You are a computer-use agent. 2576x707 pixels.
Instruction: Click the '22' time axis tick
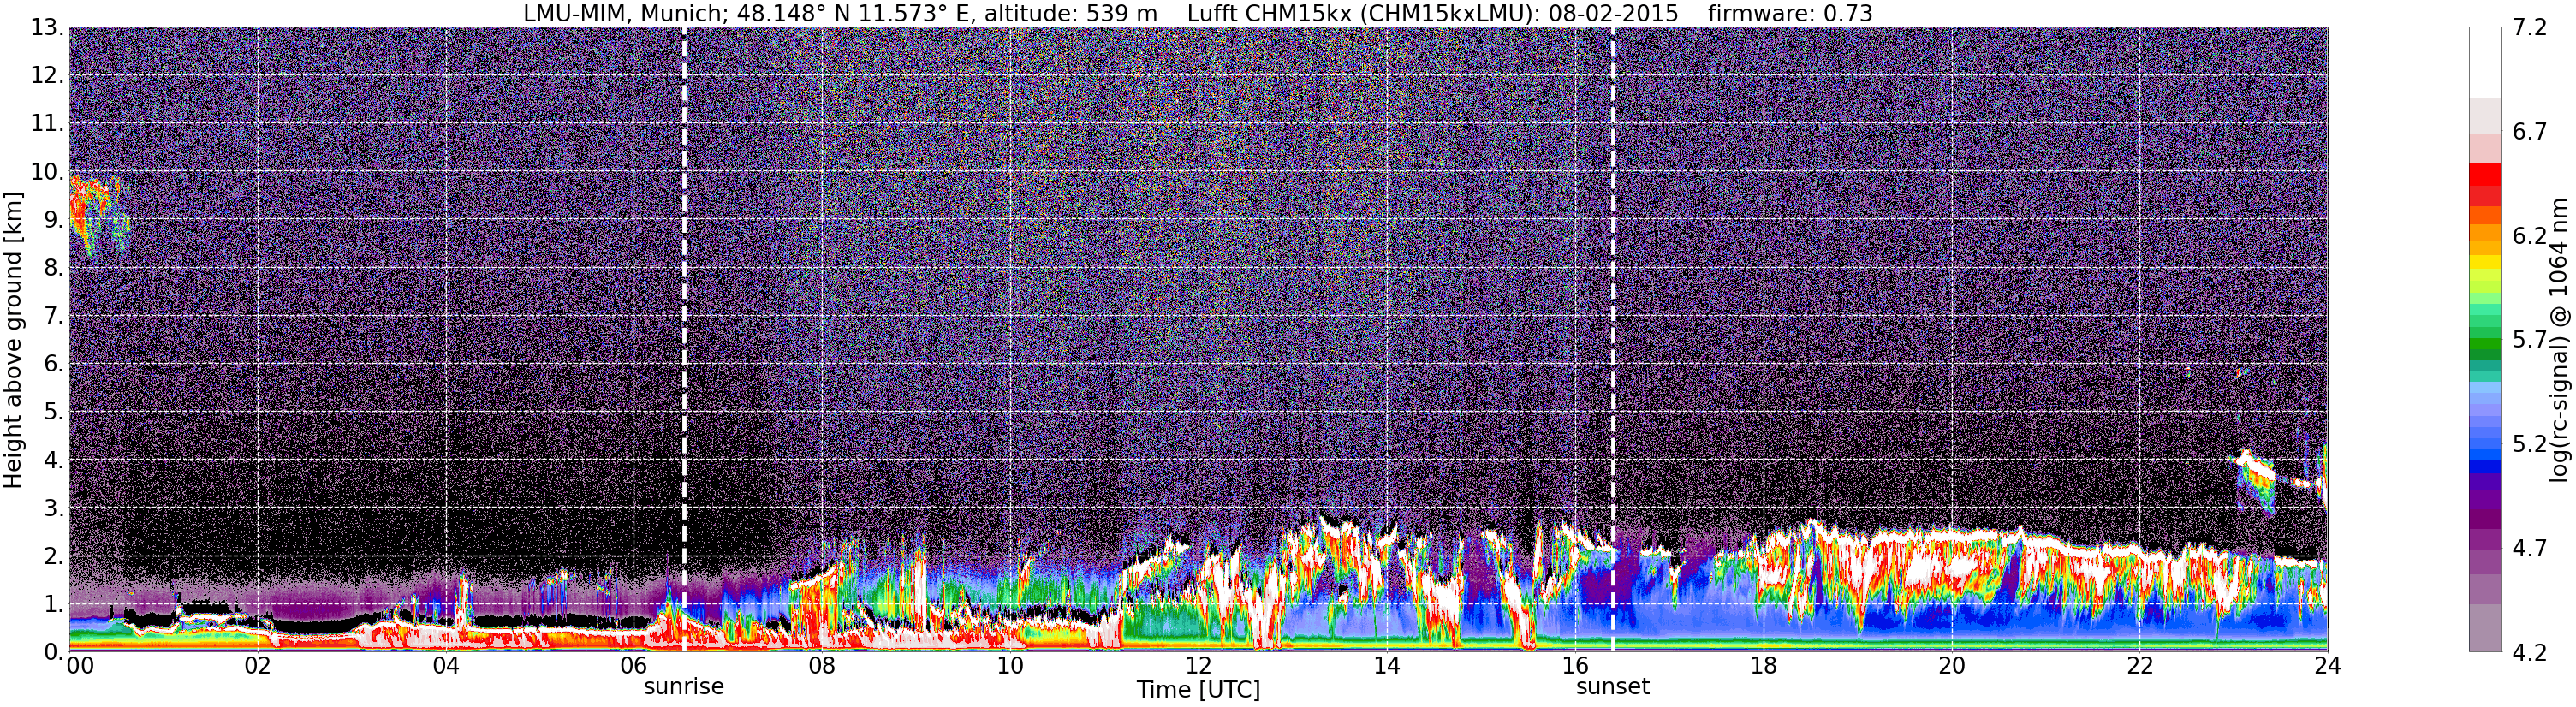click(2139, 666)
